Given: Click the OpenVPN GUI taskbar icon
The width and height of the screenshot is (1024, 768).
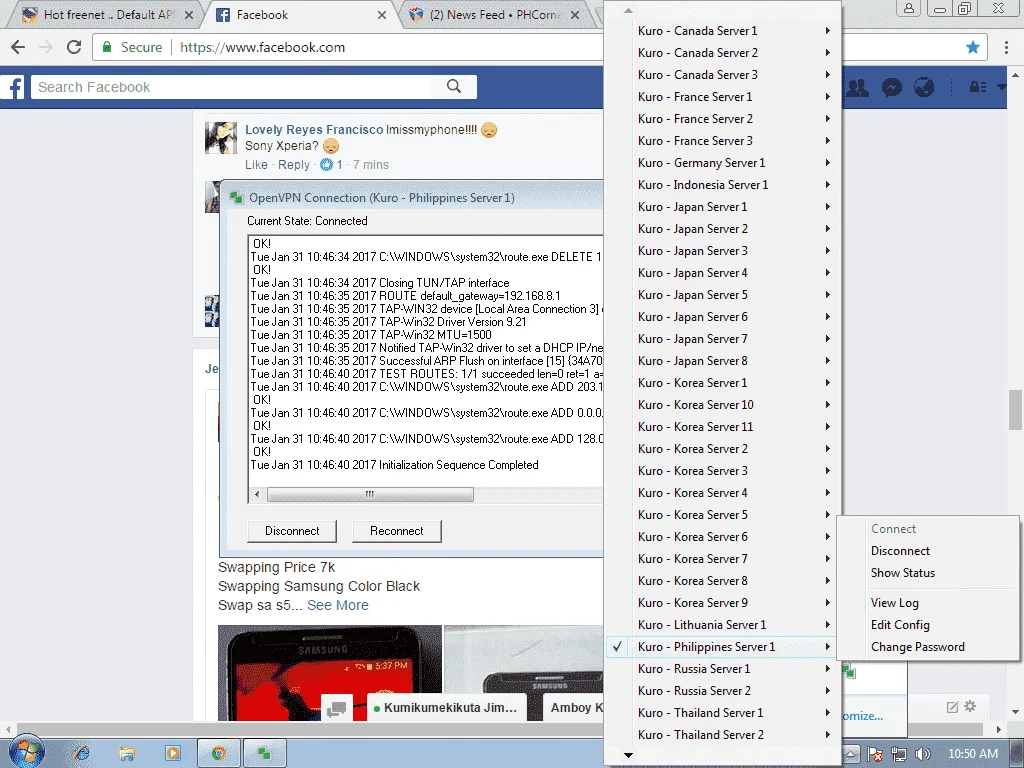Looking at the screenshot, I should click(264, 754).
